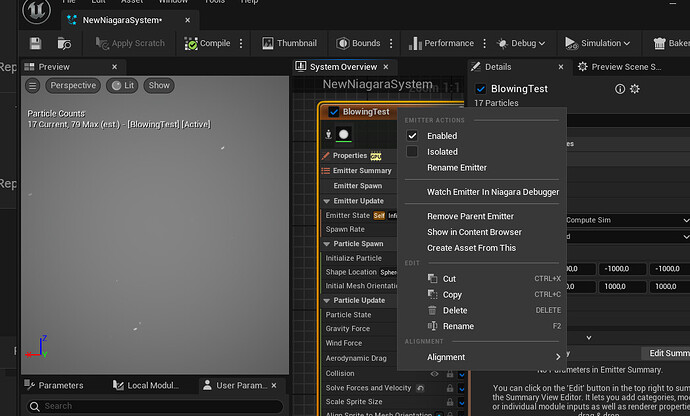Save the asset with the floppy disk icon
The height and width of the screenshot is (416, 690).
[x=35, y=43]
